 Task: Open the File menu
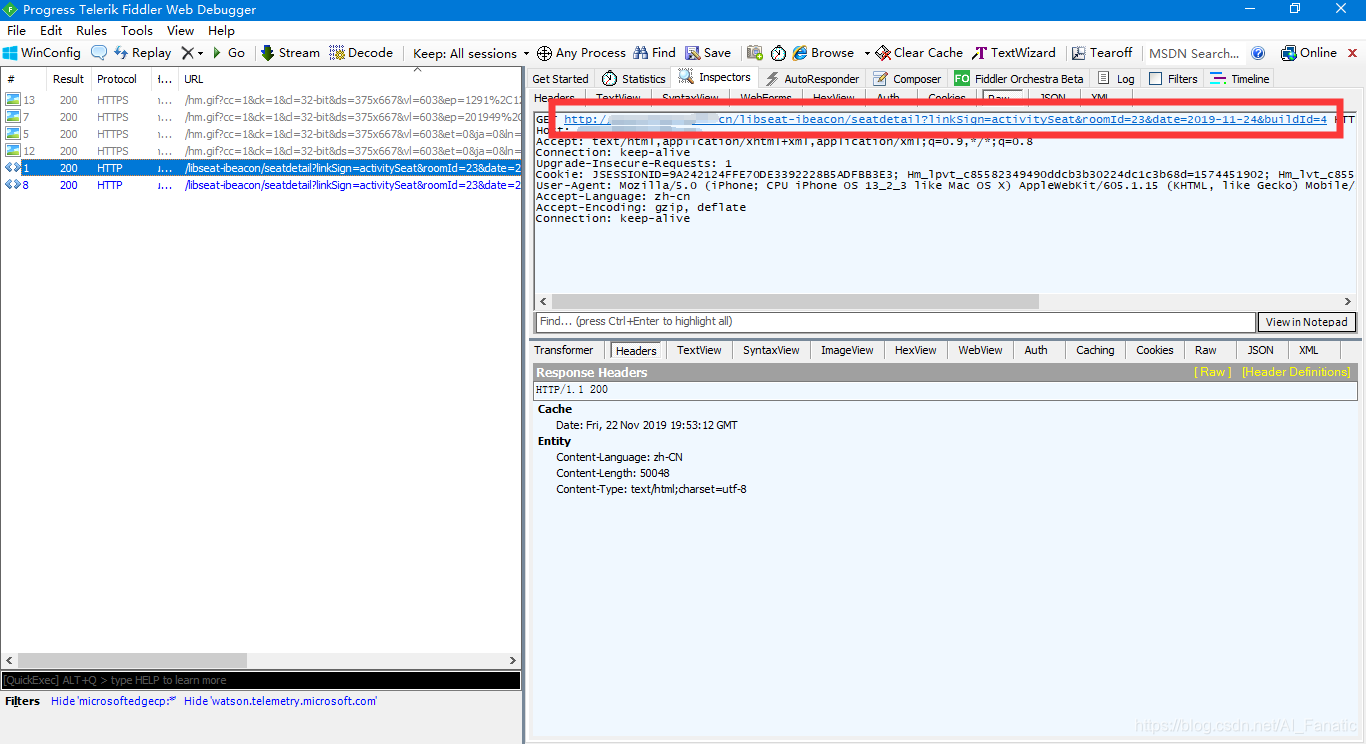click(16, 31)
